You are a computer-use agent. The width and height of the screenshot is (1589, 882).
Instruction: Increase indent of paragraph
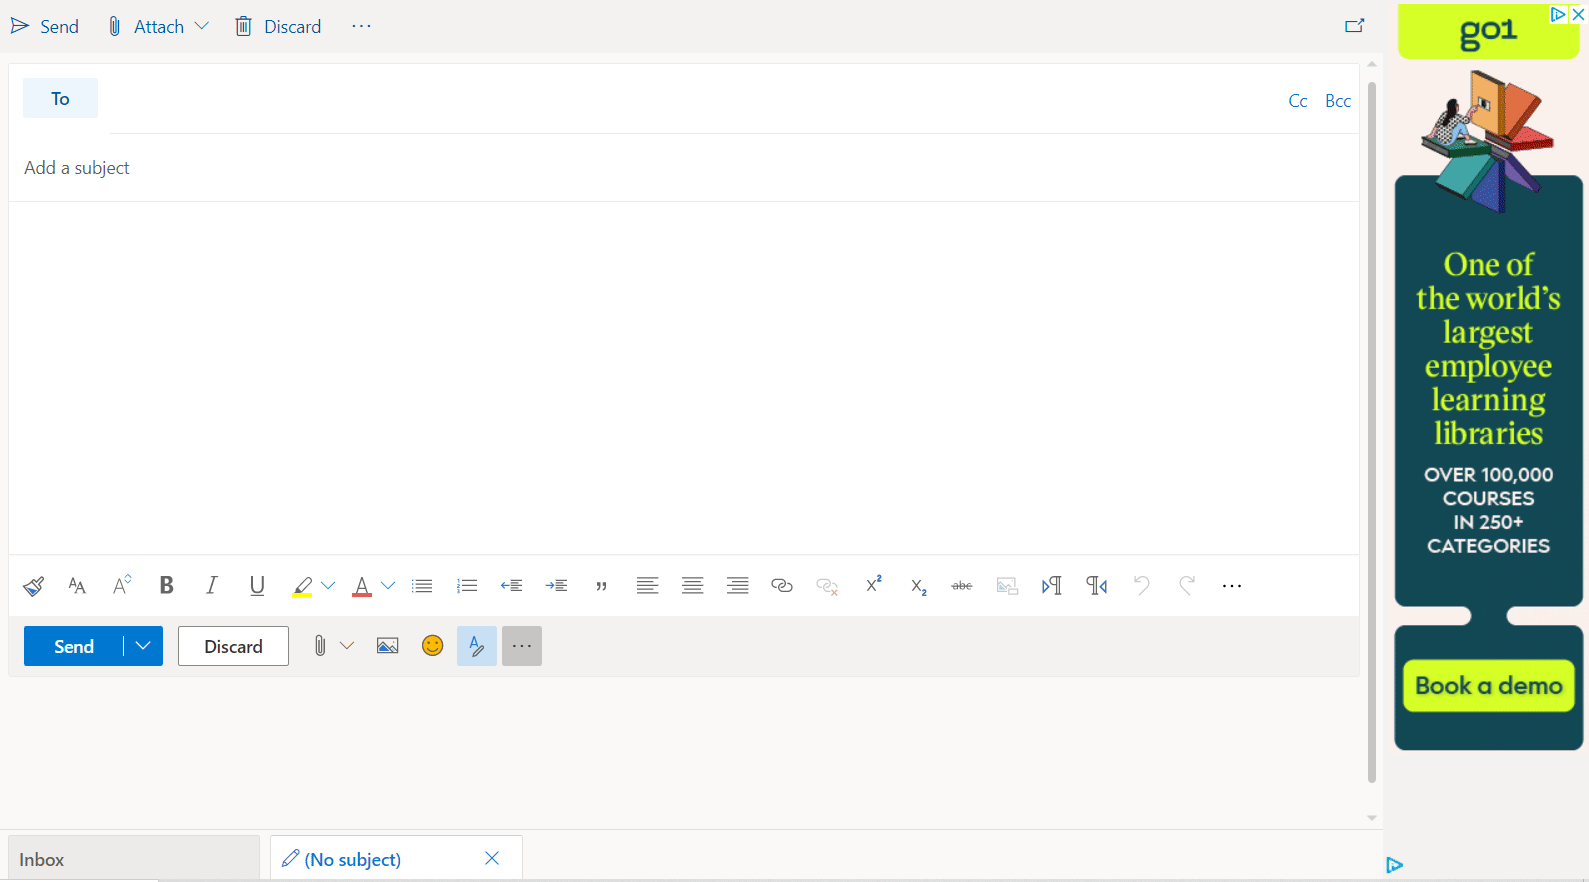557,586
